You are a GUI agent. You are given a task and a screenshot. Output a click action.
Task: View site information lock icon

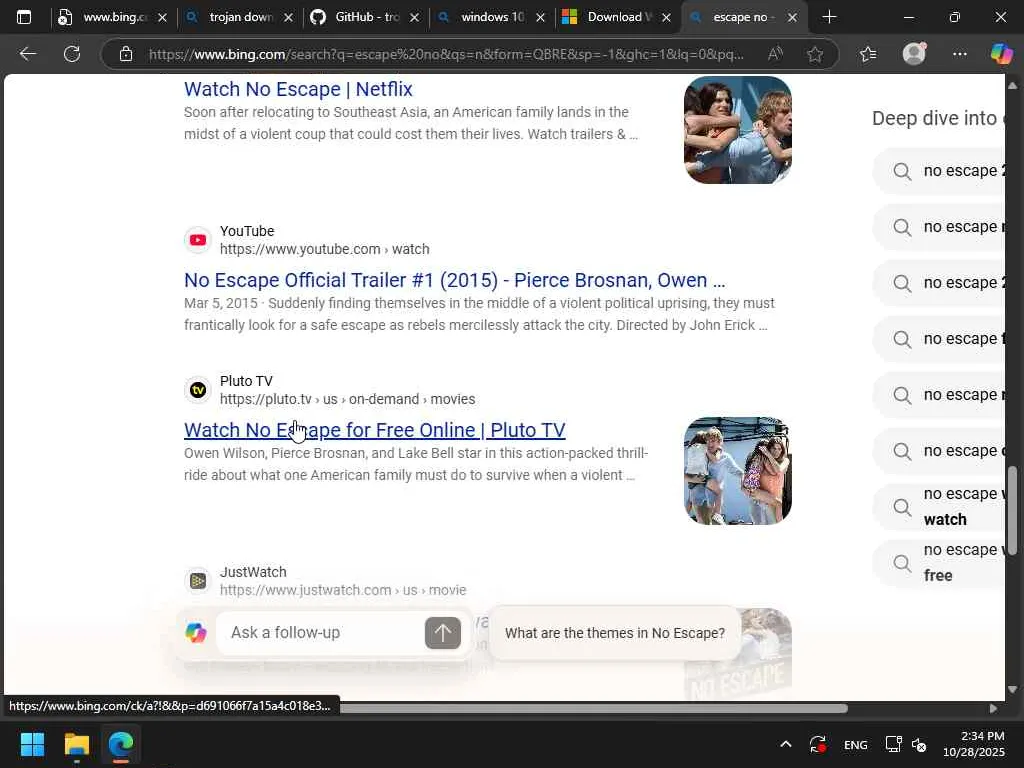pyautogui.click(x=126, y=54)
